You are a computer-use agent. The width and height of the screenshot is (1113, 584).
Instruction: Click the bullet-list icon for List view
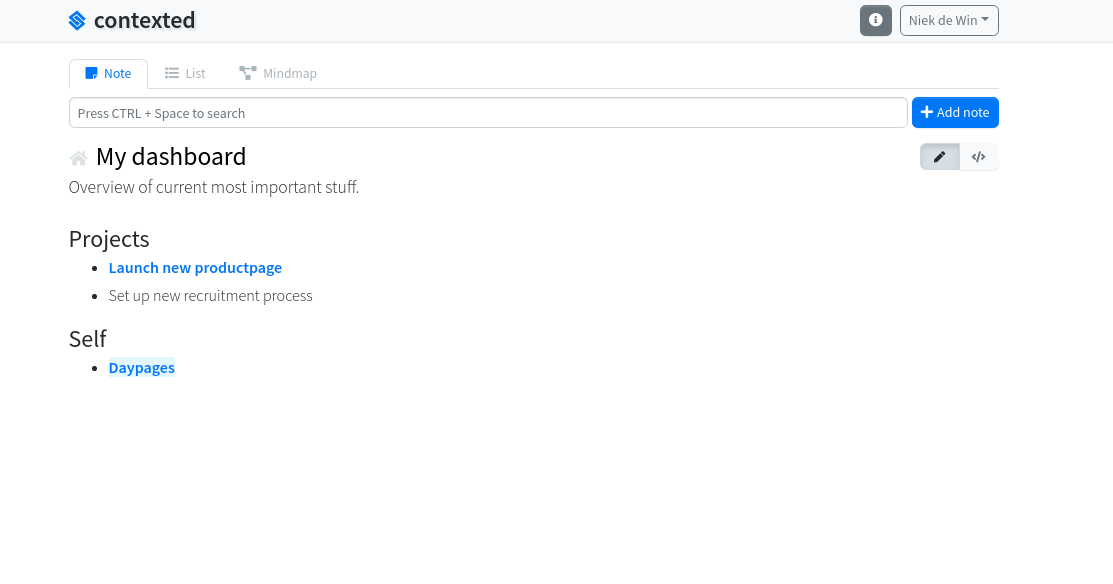click(x=172, y=73)
